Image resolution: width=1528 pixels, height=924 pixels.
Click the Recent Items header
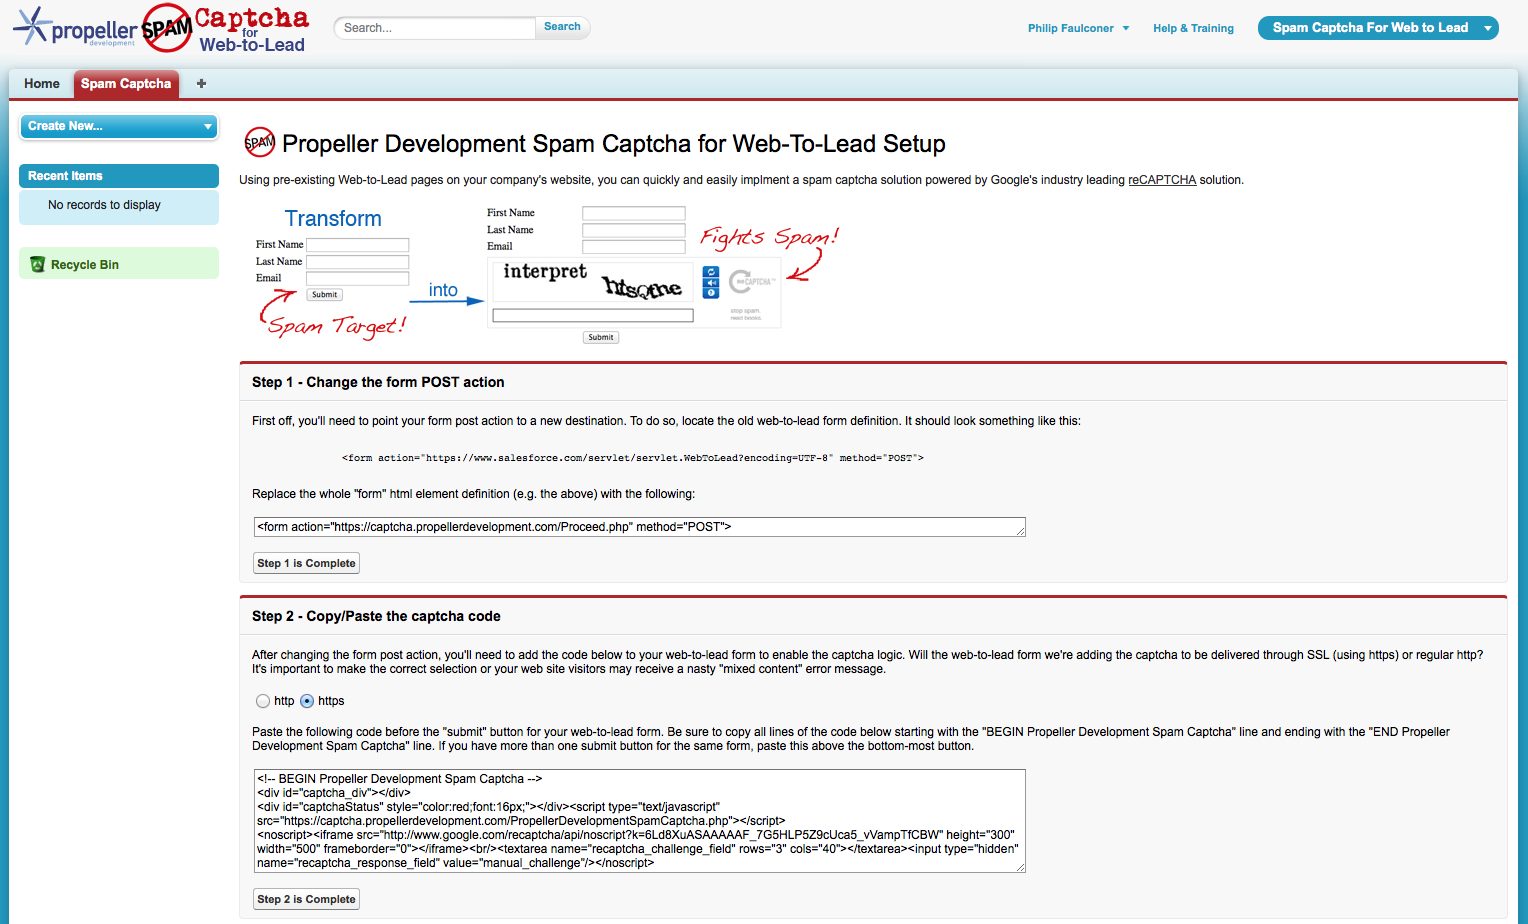(x=119, y=176)
